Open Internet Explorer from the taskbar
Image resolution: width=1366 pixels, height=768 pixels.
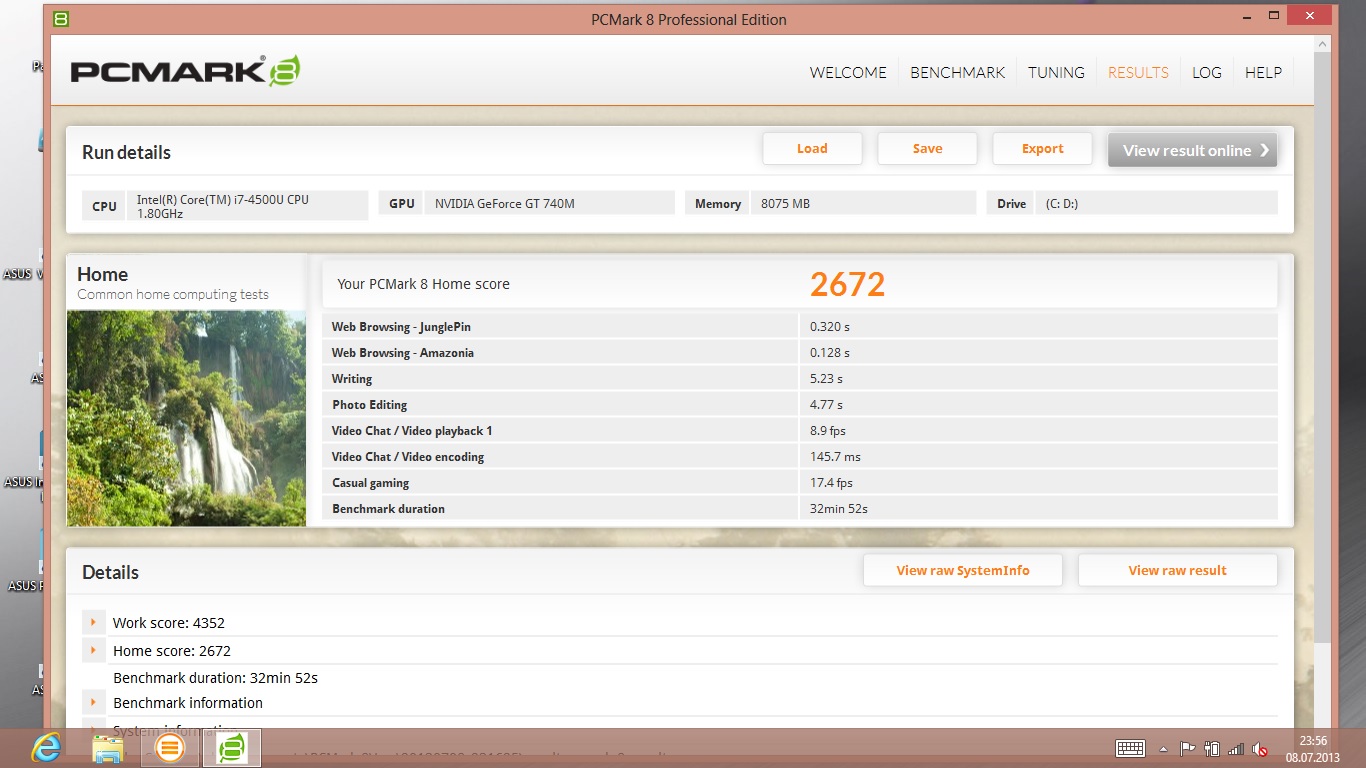pyautogui.click(x=46, y=747)
